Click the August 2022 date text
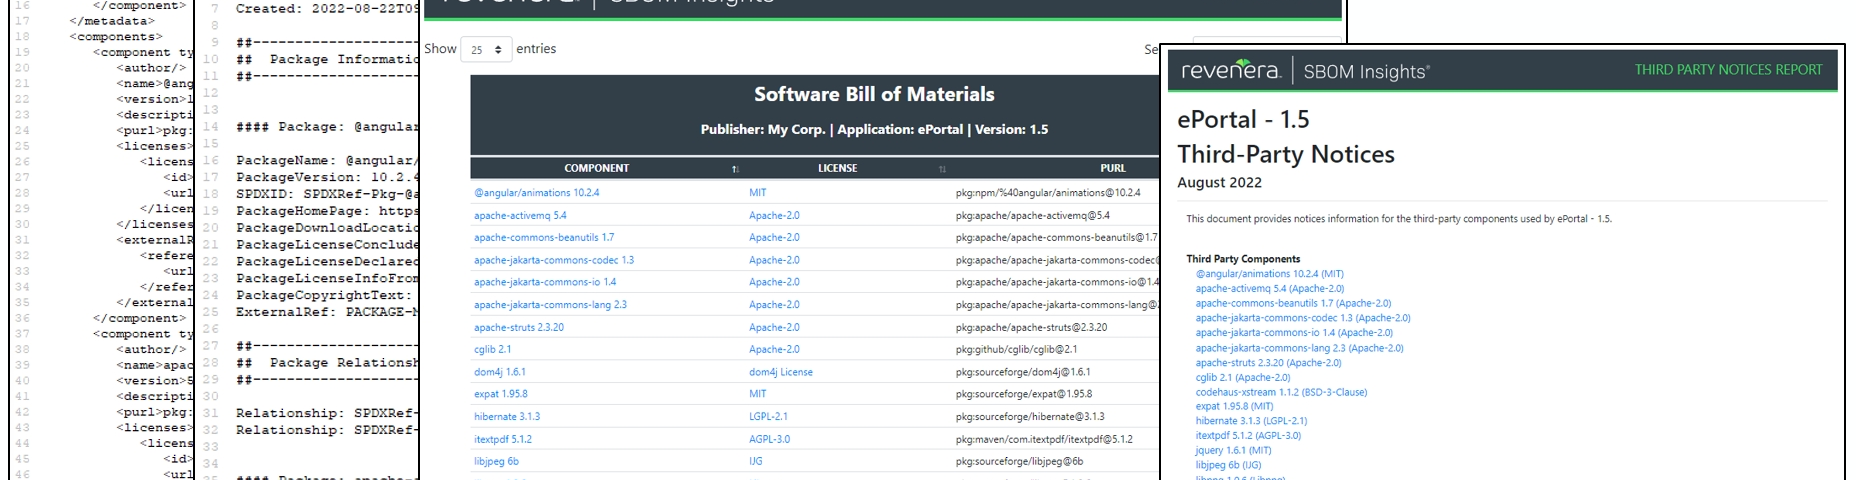The image size is (1856, 480). pos(1219,183)
